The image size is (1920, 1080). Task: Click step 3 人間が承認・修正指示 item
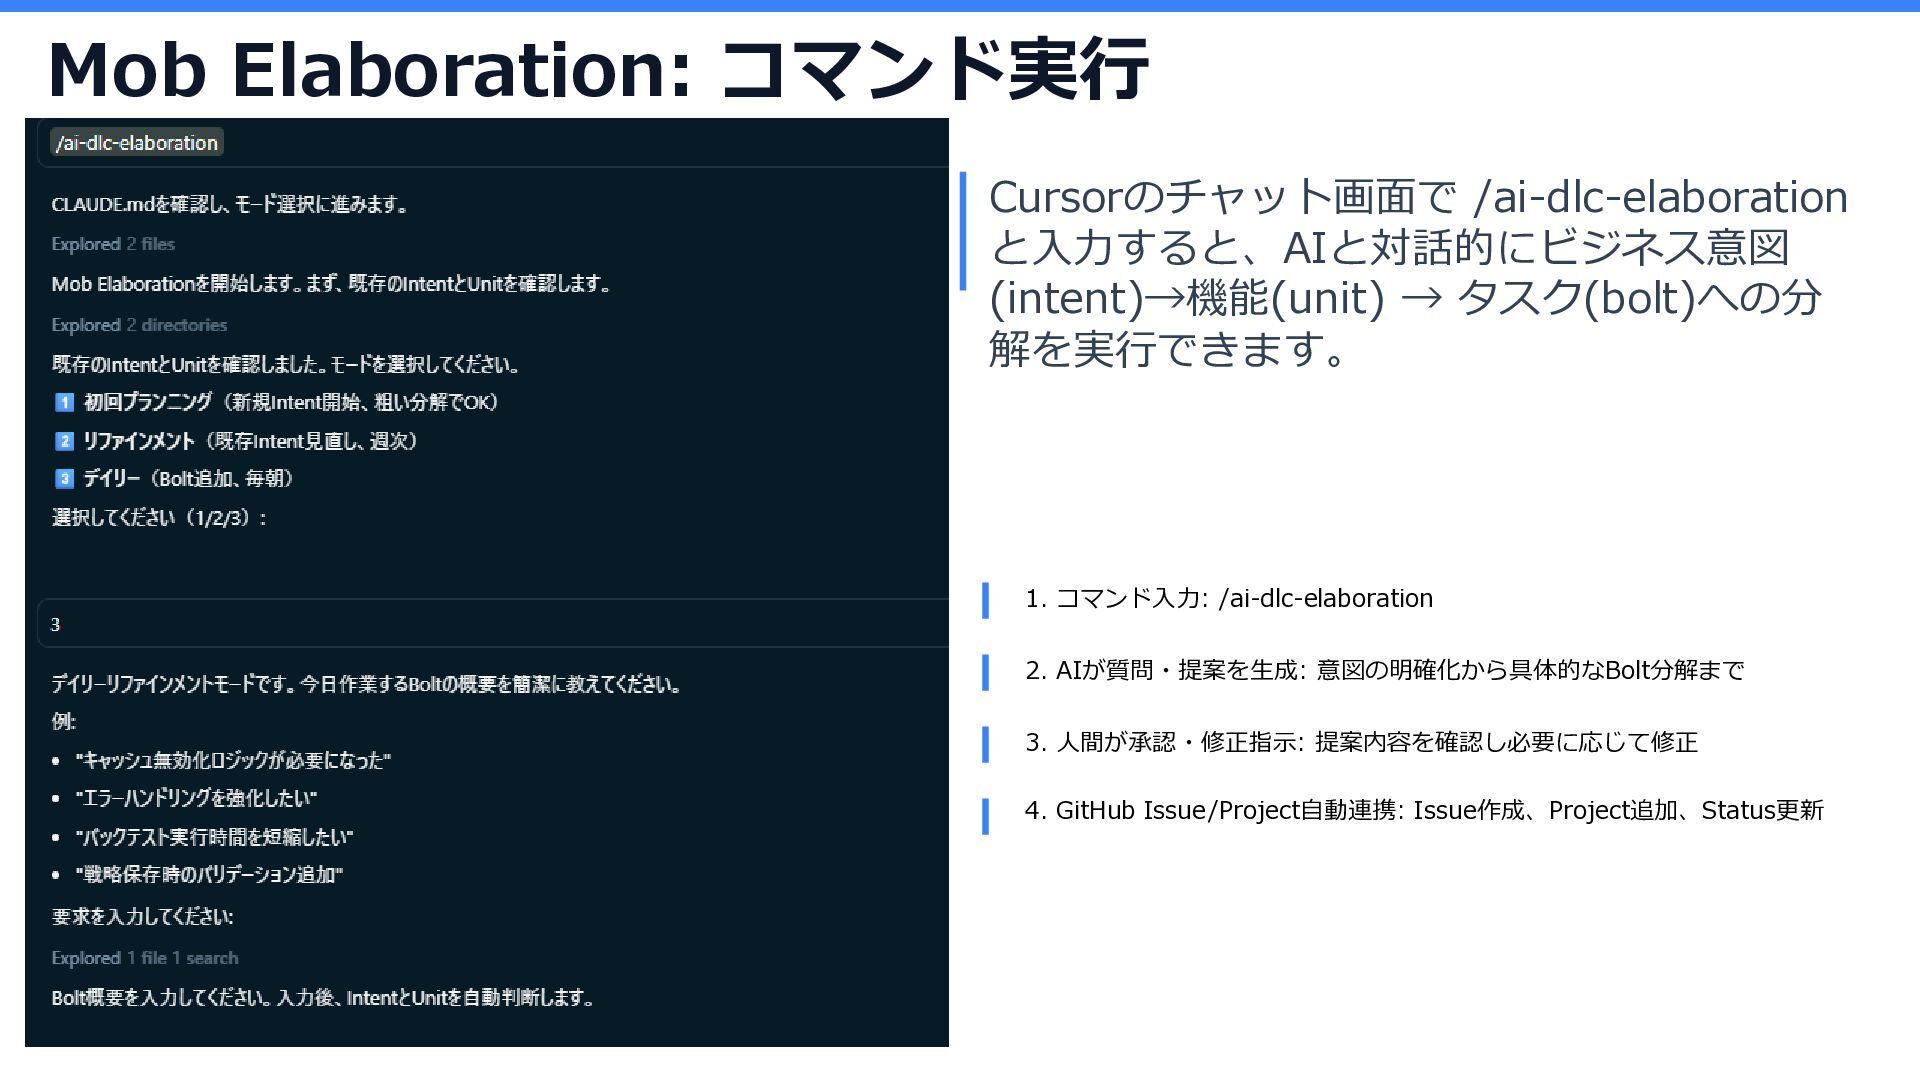coord(1361,743)
